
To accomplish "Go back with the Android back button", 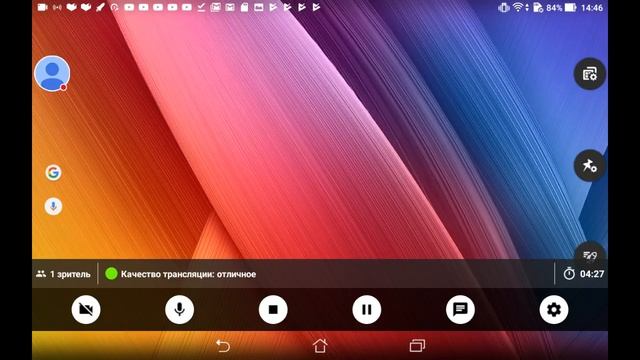I will click(223, 346).
